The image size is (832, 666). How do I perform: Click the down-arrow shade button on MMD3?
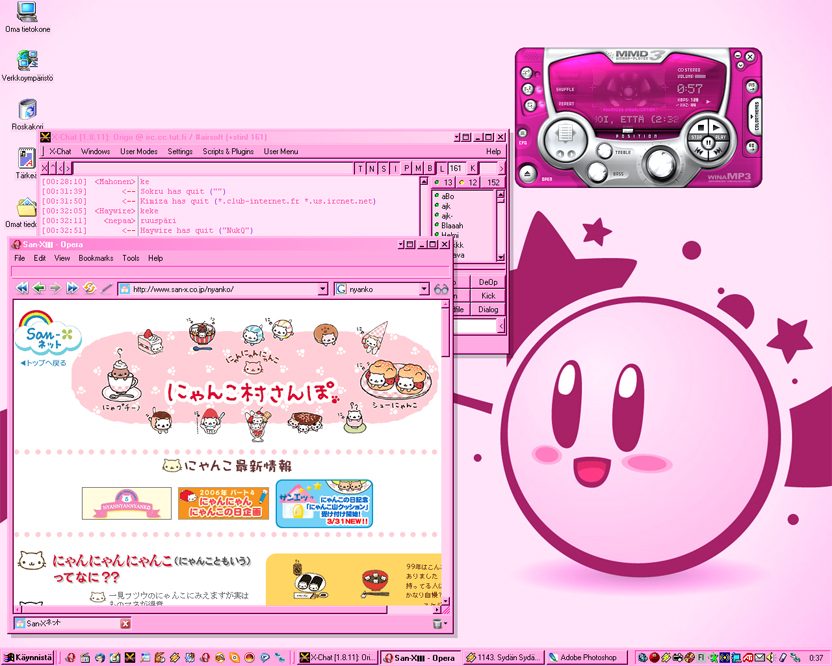[741, 65]
